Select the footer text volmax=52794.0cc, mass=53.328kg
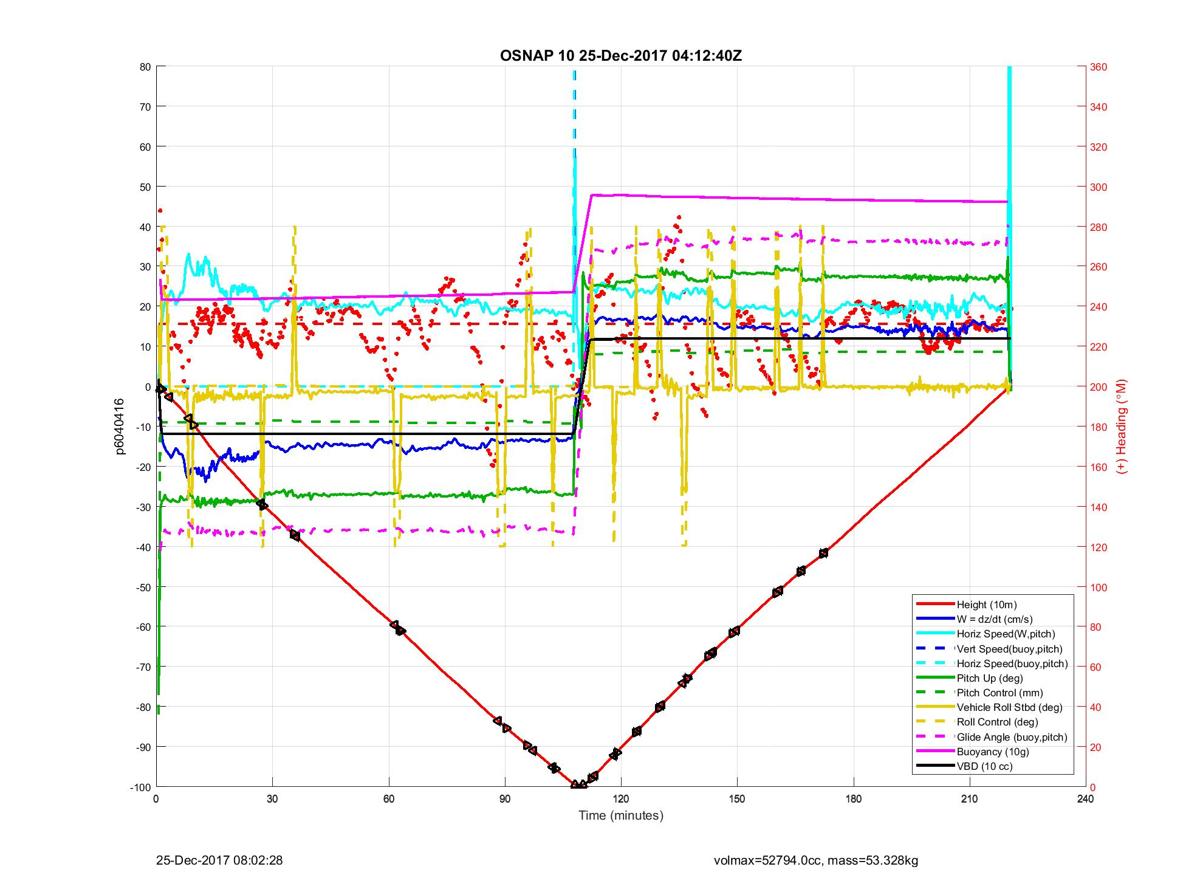The height and width of the screenshot is (885, 1200). (x=815, y=859)
